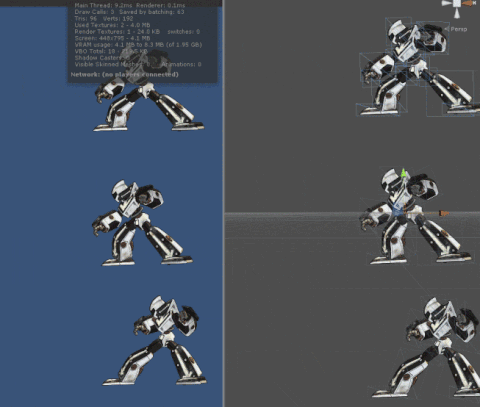Click the middle robot in Game view
Viewport: 480px width, 407px height.
tap(142, 223)
